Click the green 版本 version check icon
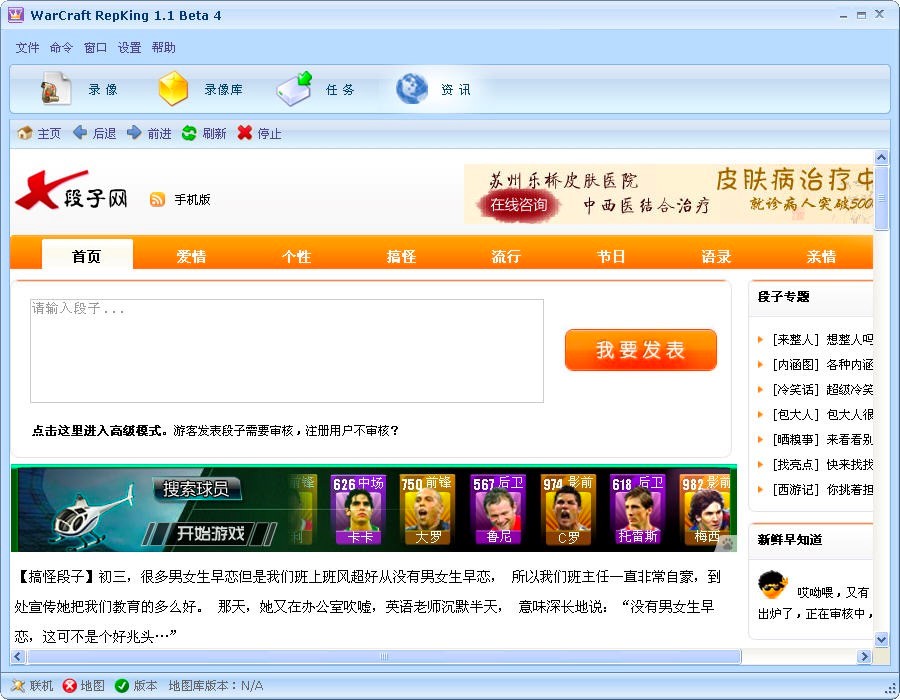Image resolution: width=900 pixels, height=700 pixels. [x=122, y=685]
